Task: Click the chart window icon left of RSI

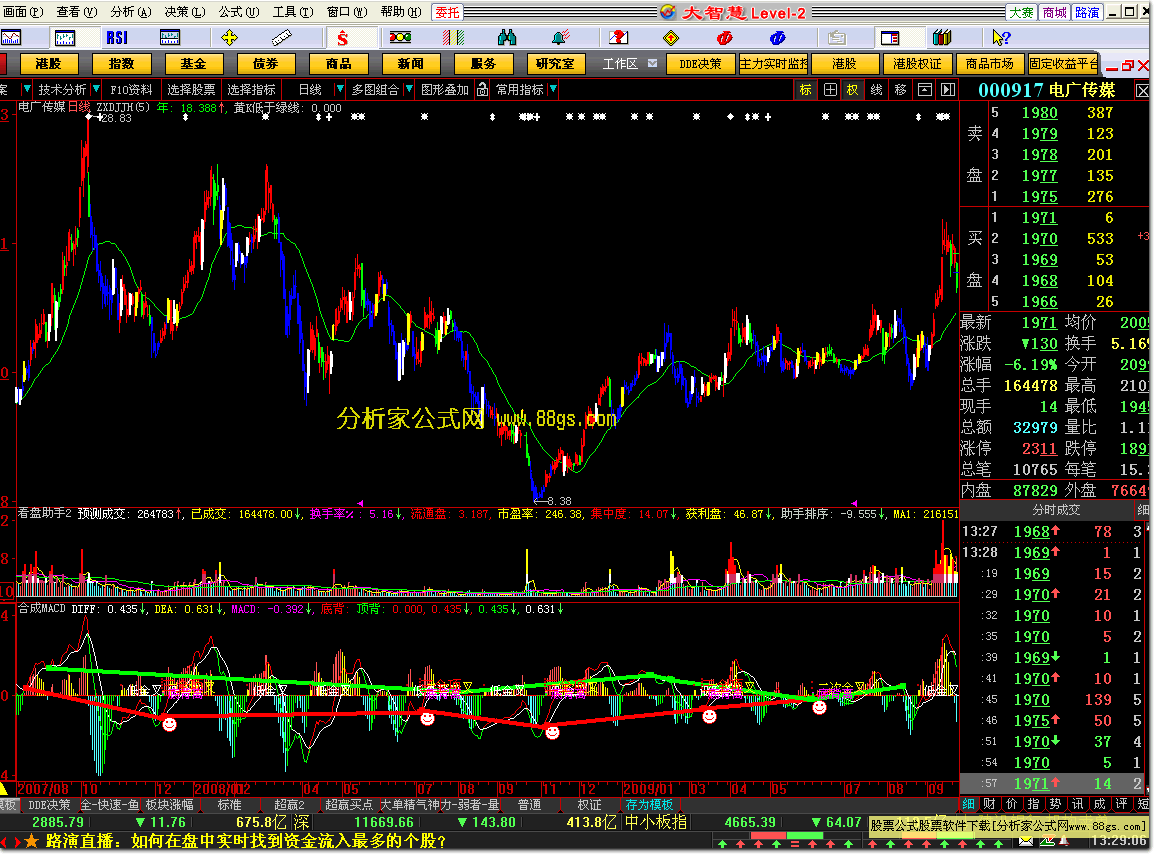Action: click(65, 38)
